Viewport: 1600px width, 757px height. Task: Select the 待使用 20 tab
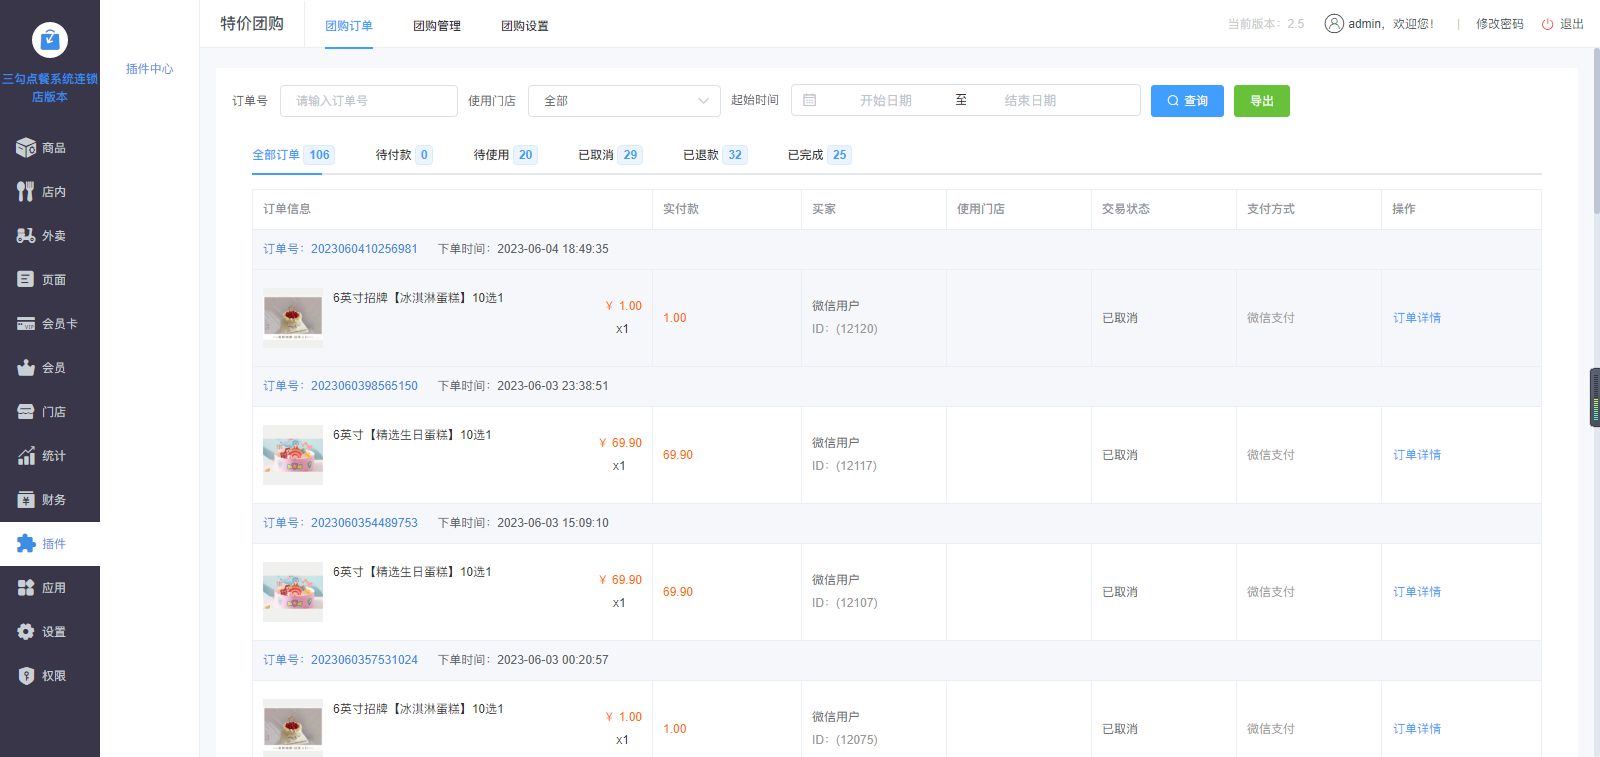505,155
